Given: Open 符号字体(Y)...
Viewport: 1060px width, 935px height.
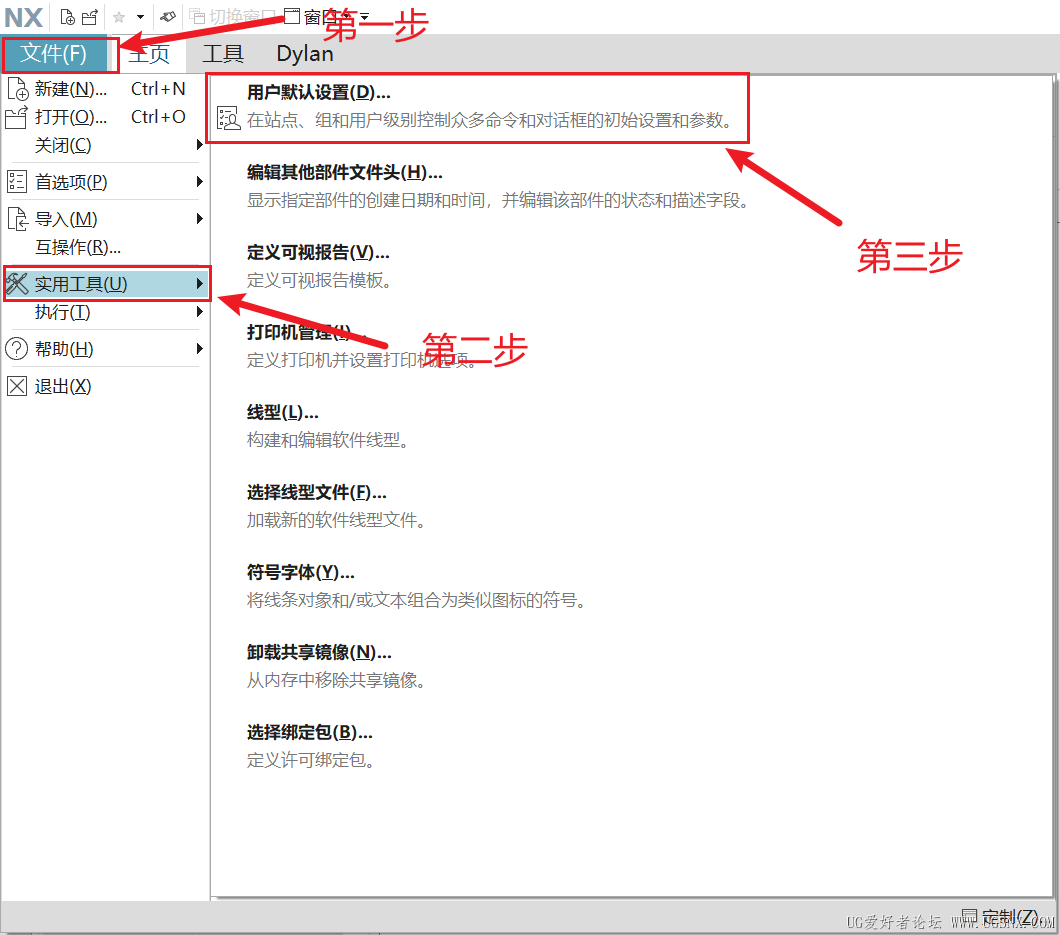Looking at the screenshot, I should pos(301,572).
